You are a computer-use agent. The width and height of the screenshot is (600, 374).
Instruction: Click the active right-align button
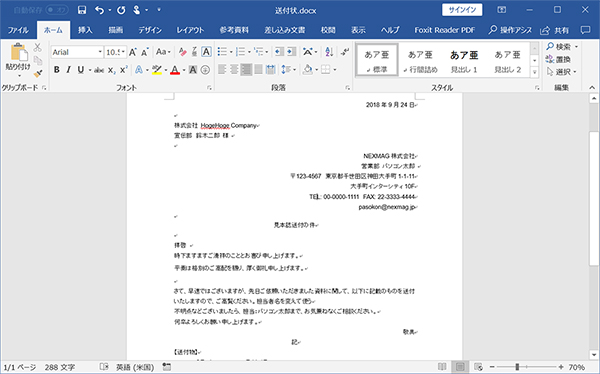[x=246, y=70]
